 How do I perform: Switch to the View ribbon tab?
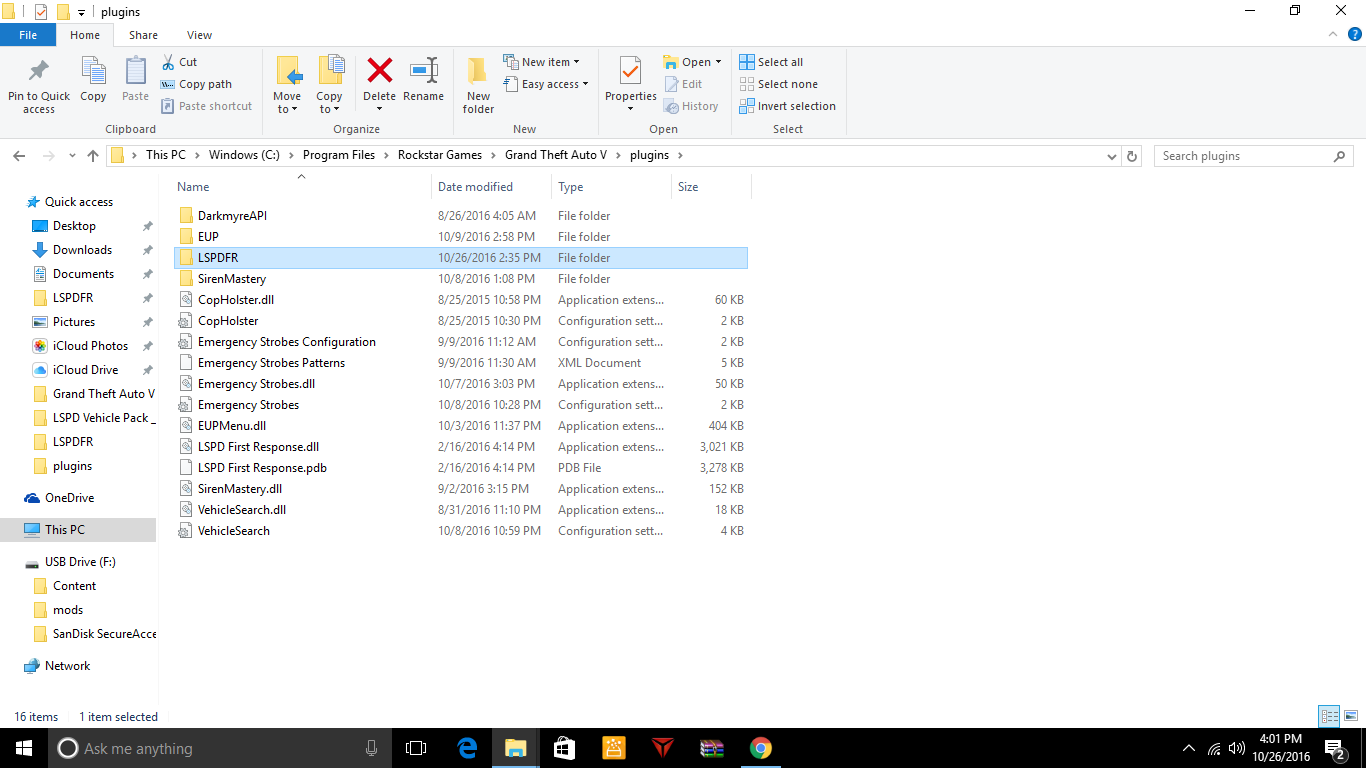pyautogui.click(x=199, y=35)
